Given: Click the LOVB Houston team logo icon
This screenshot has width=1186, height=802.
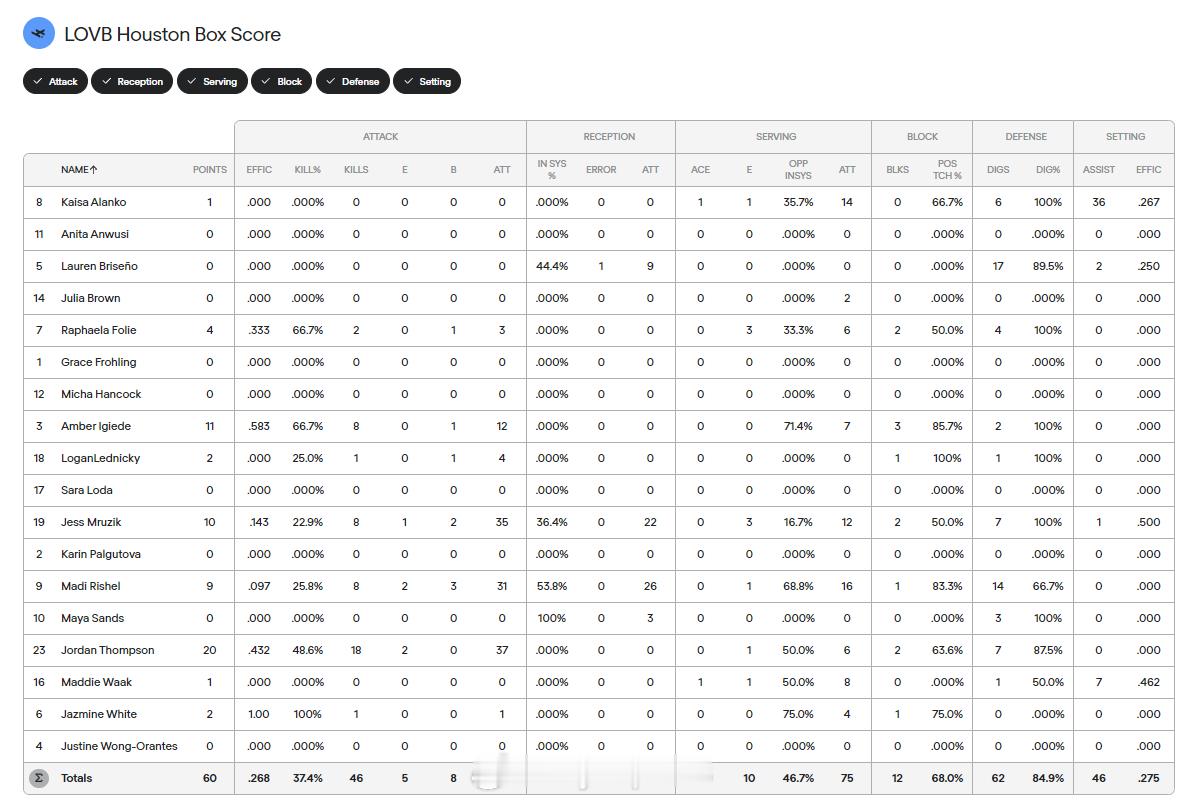Looking at the screenshot, I should click(x=39, y=33).
